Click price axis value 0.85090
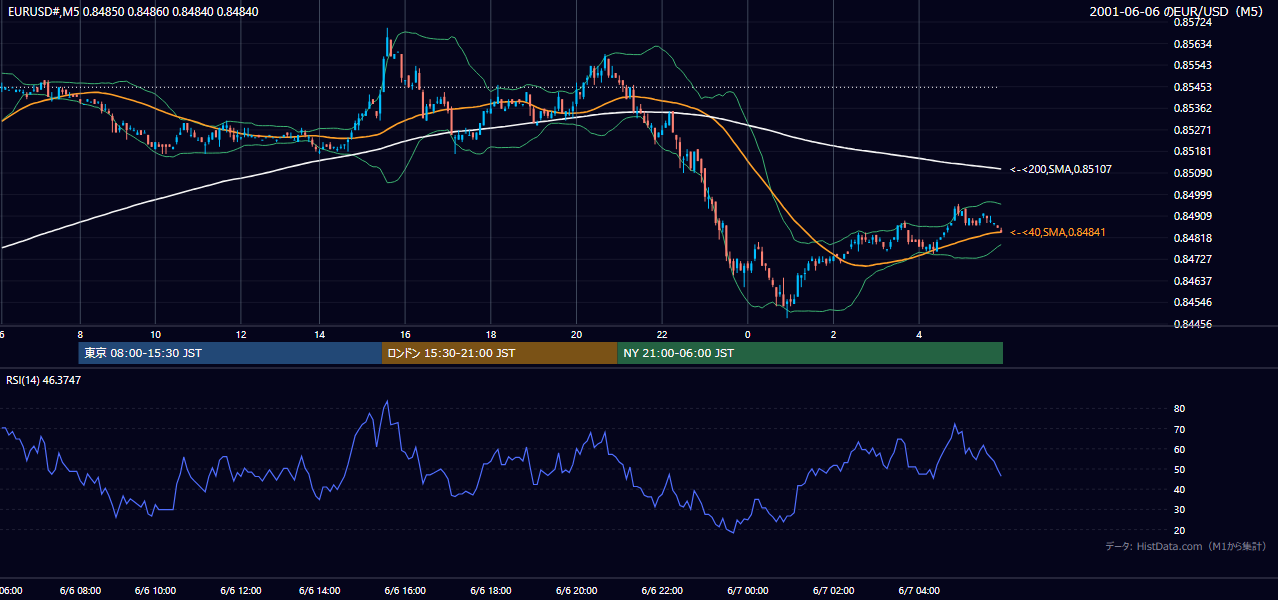The height and width of the screenshot is (600, 1278). tap(1192, 173)
